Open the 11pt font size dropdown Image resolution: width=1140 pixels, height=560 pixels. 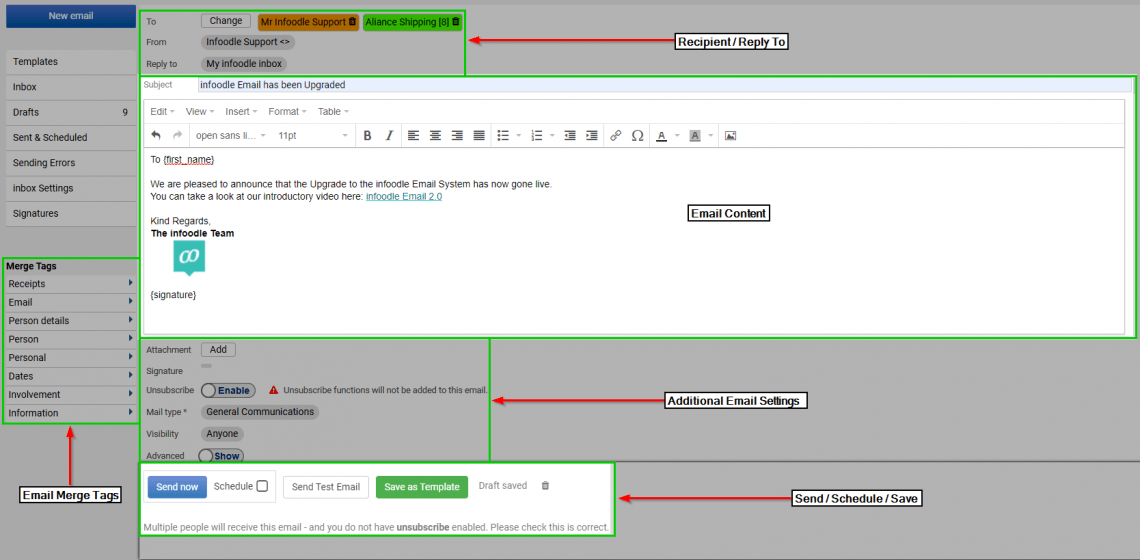point(313,135)
